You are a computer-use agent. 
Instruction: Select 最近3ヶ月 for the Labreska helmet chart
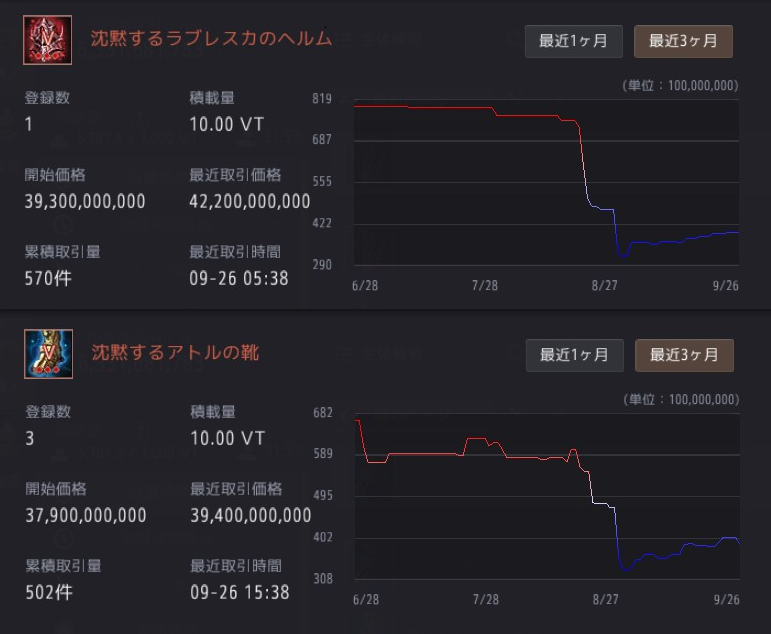point(684,41)
